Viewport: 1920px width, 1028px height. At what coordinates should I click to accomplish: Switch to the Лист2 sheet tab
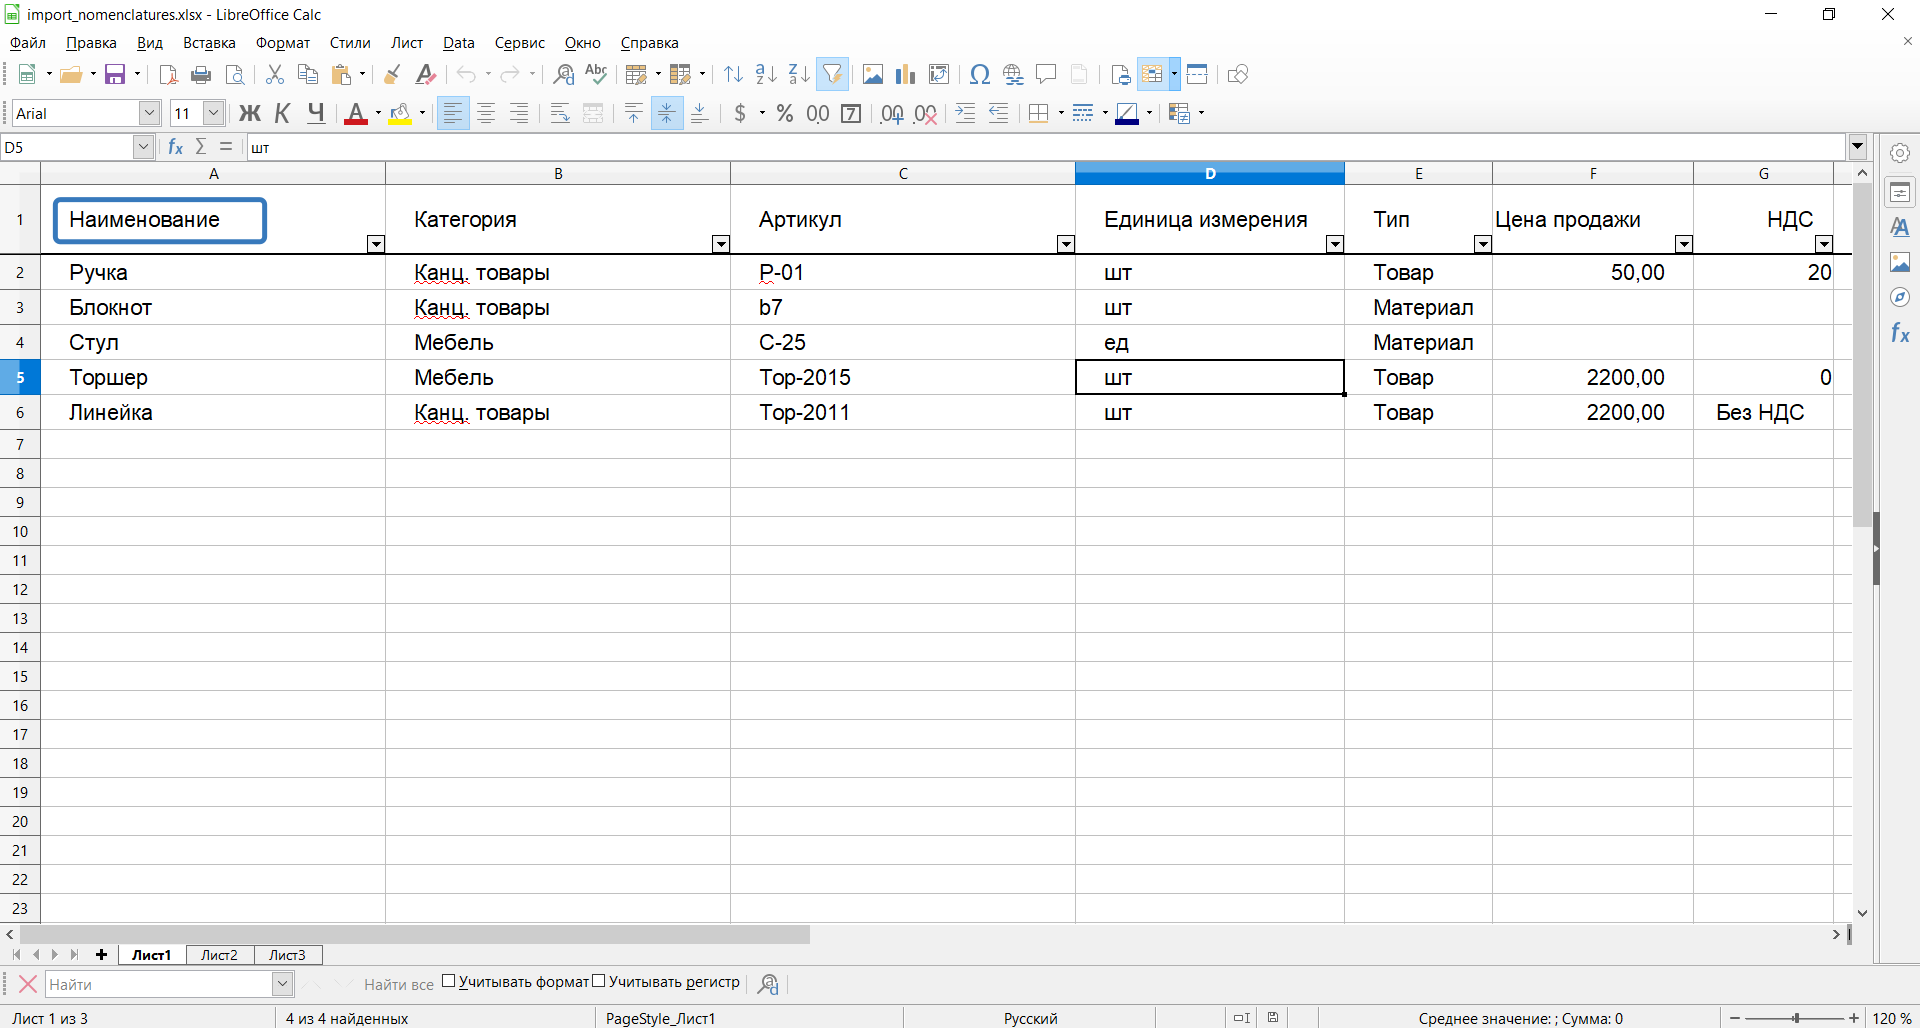[219, 955]
